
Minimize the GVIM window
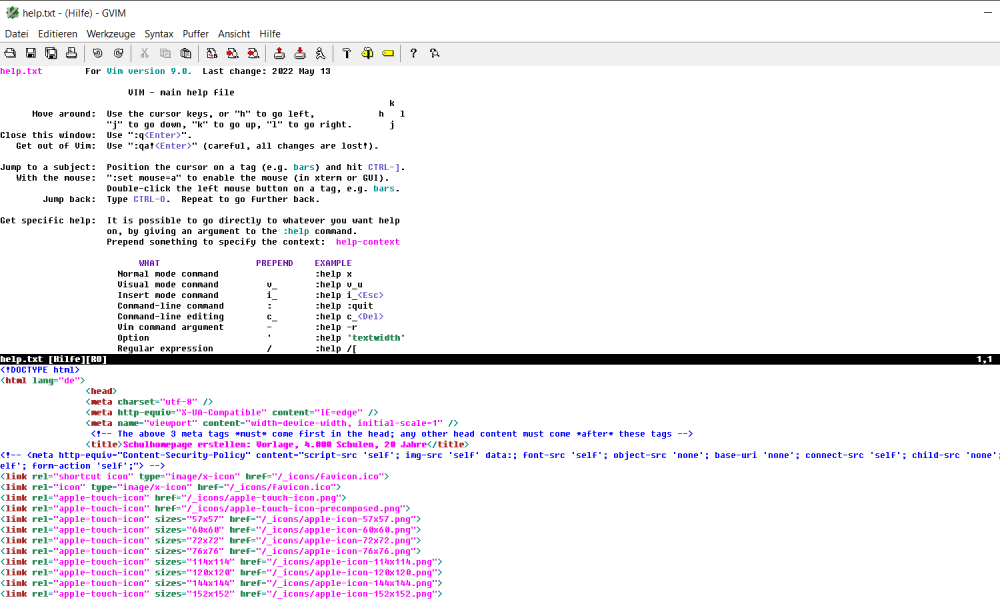[988, 13]
